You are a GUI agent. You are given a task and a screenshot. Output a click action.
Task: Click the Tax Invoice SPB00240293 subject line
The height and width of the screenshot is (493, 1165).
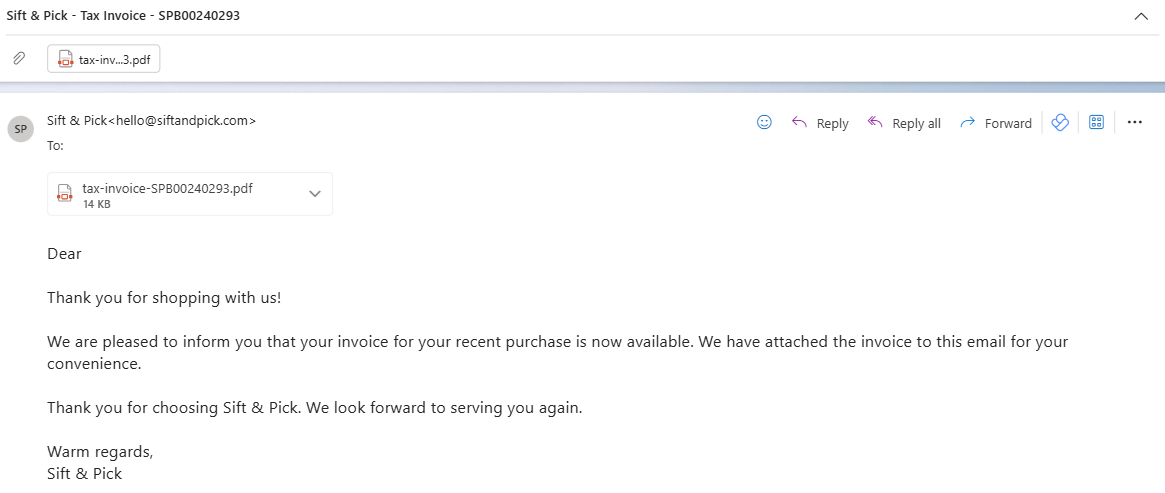click(x=123, y=16)
